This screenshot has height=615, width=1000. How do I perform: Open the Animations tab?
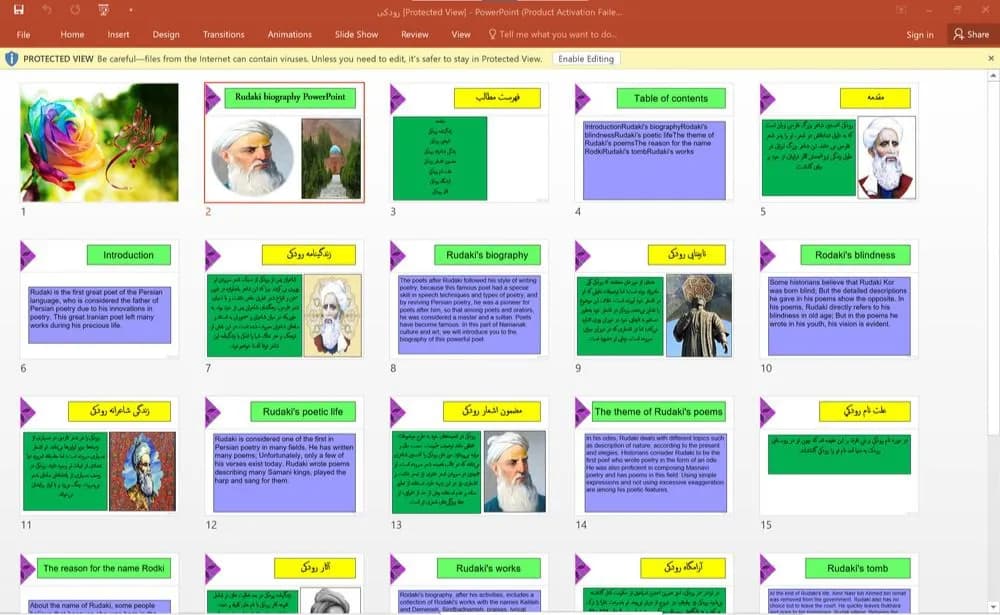coord(290,34)
